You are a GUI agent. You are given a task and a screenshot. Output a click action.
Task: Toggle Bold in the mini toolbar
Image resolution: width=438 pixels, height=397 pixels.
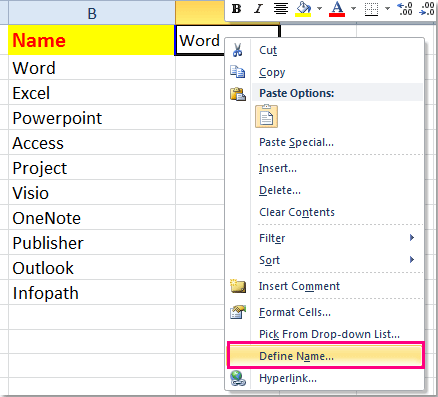(x=236, y=9)
